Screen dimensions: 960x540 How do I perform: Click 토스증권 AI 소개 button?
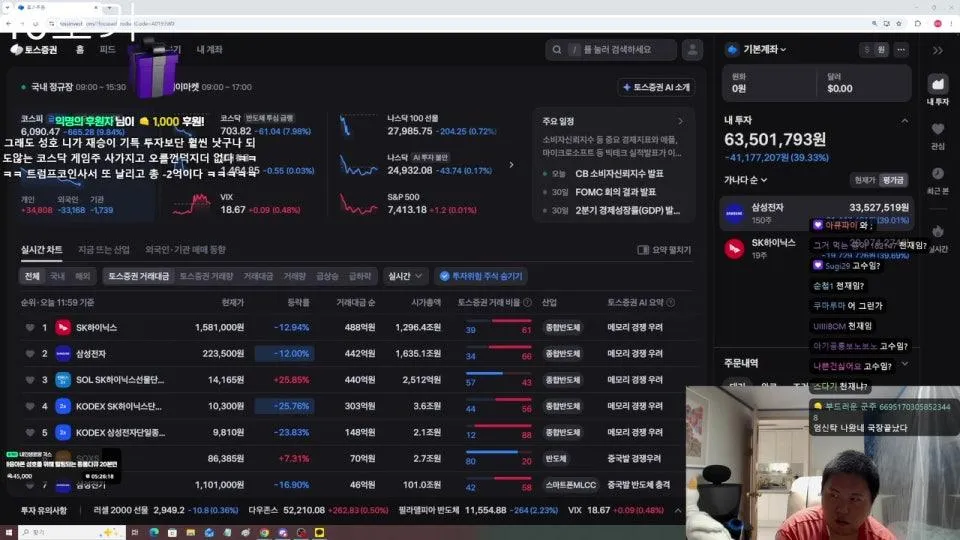[656, 87]
